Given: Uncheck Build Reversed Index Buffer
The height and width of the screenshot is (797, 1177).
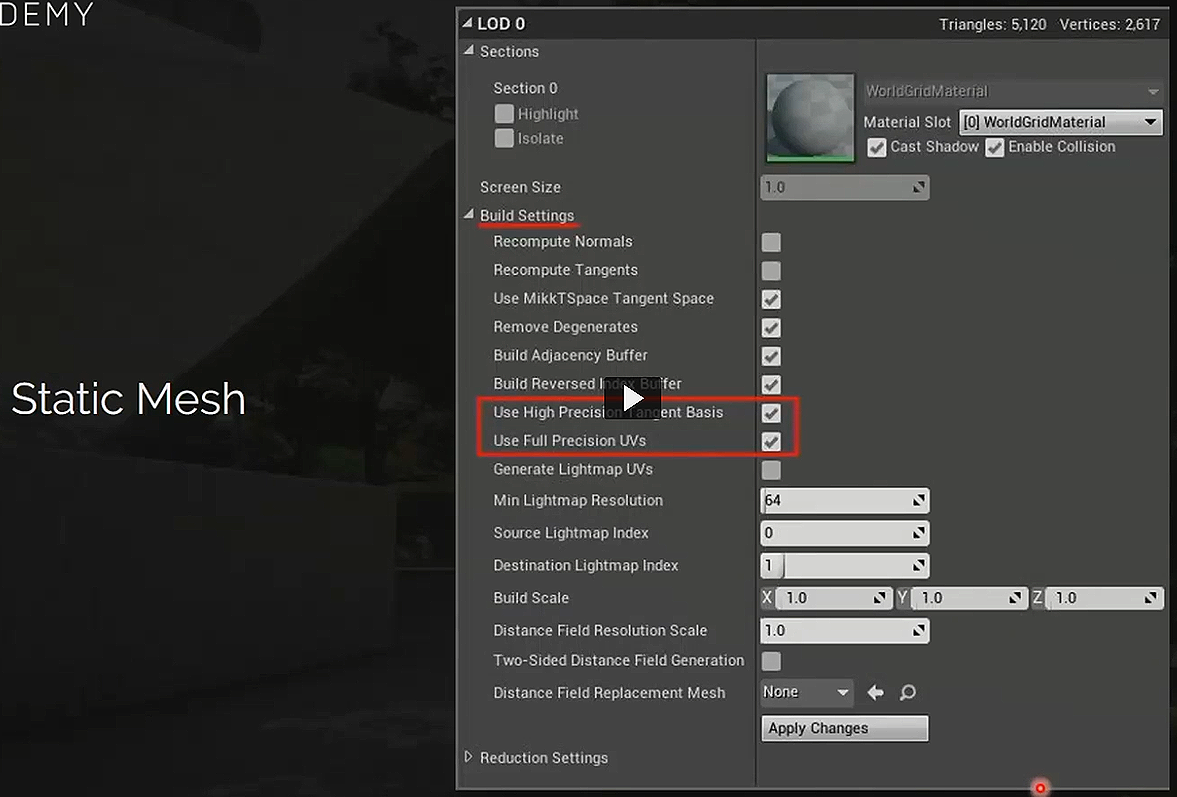Looking at the screenshot, I should tap(771, 385).
